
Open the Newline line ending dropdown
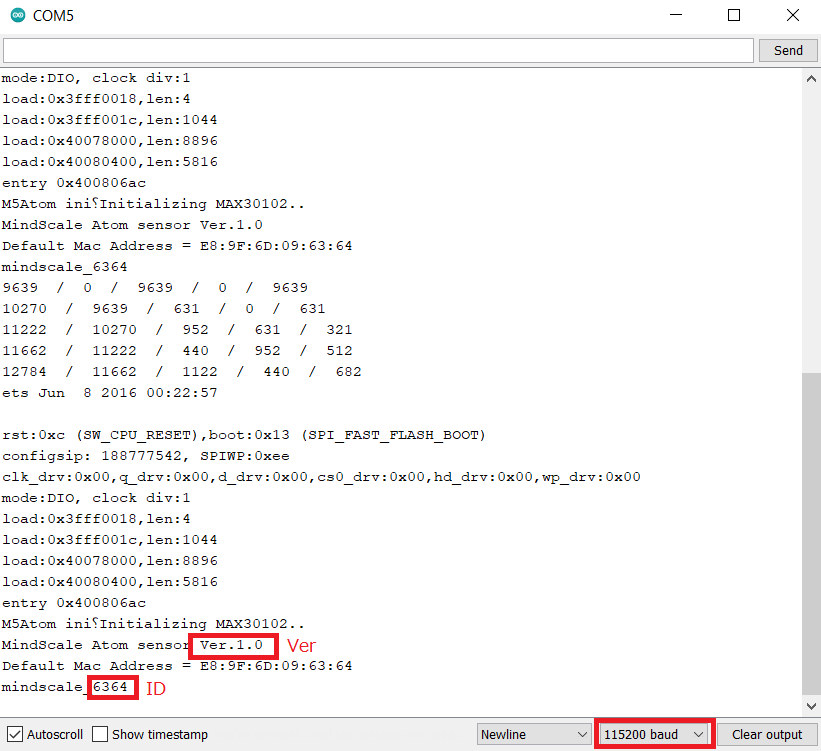pos(534,734)
